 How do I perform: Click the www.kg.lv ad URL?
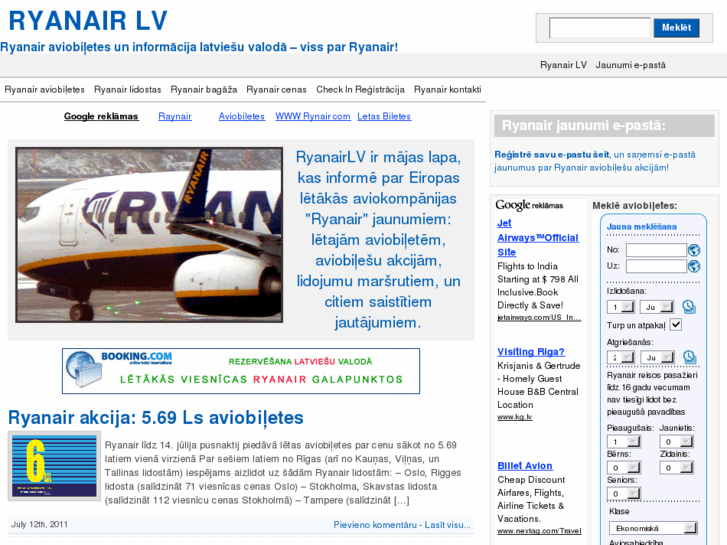pos(515,417)
